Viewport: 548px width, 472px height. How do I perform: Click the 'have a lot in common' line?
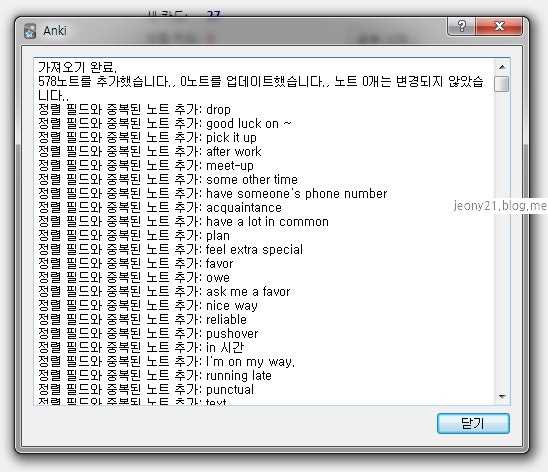[183, 221]
